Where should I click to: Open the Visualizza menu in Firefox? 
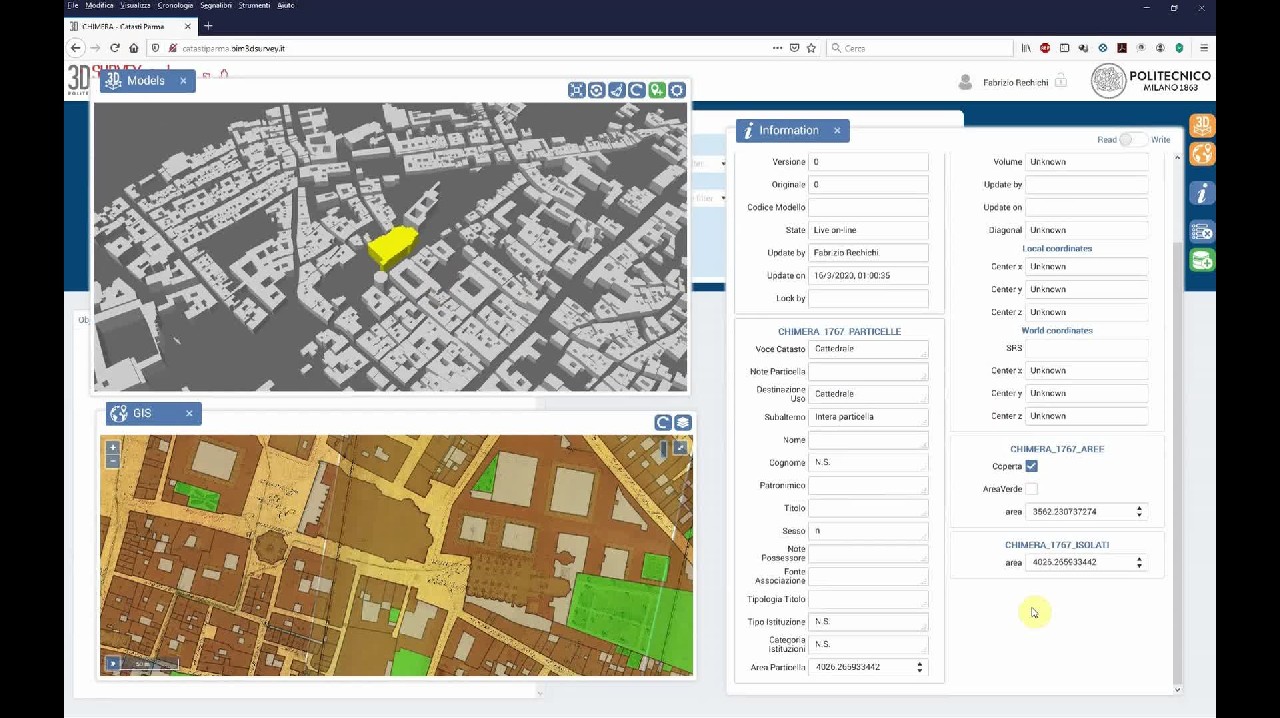pos(135,6)
